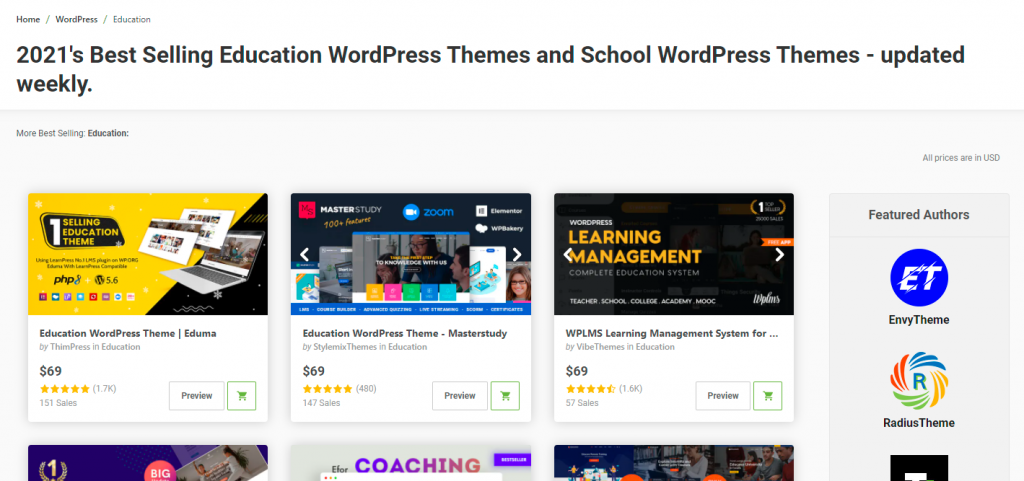Preview the WPLMS theme
The width and height of the screenshot is (1024, 481).
click(723, 396)
